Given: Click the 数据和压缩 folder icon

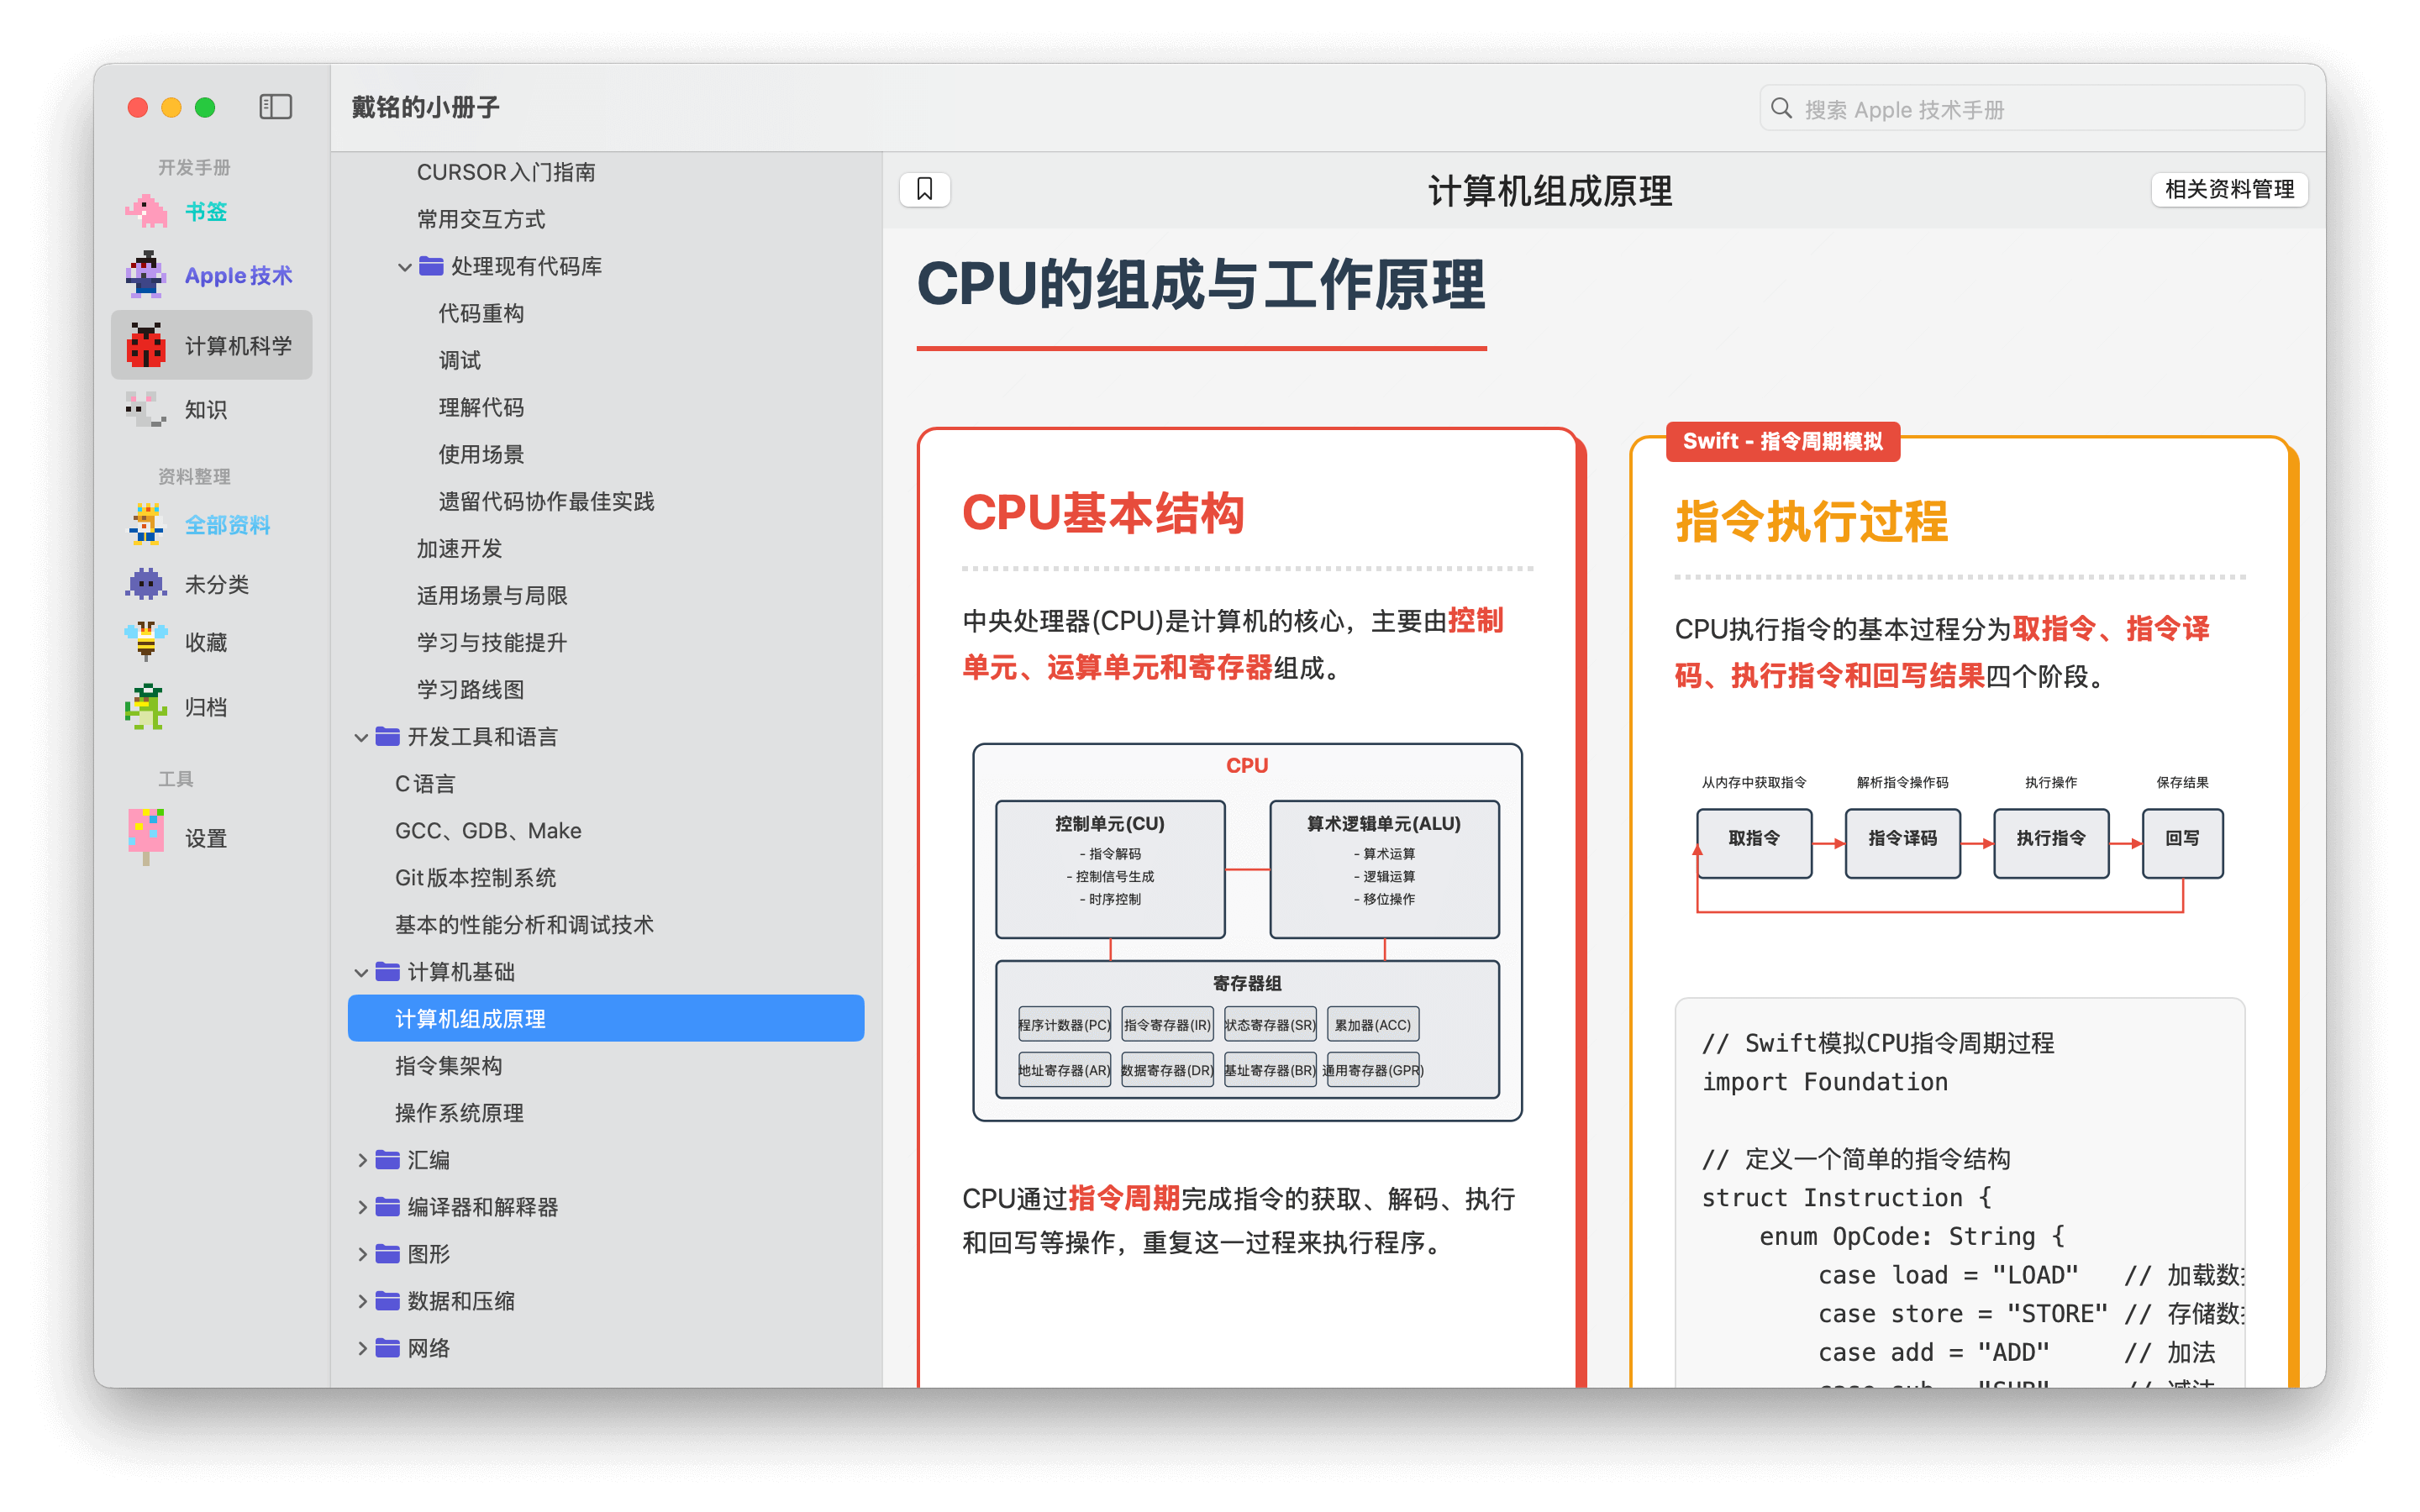Looking at the screenshot, I should tap(387, 1301).
